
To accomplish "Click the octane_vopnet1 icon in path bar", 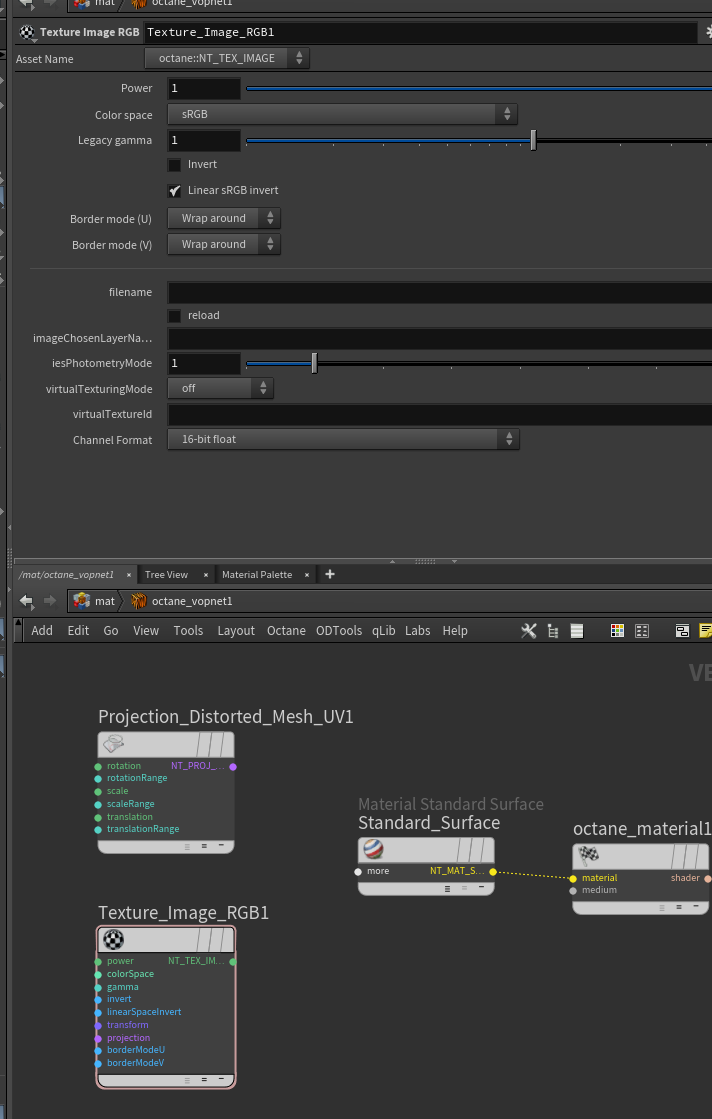I will 138,601.
